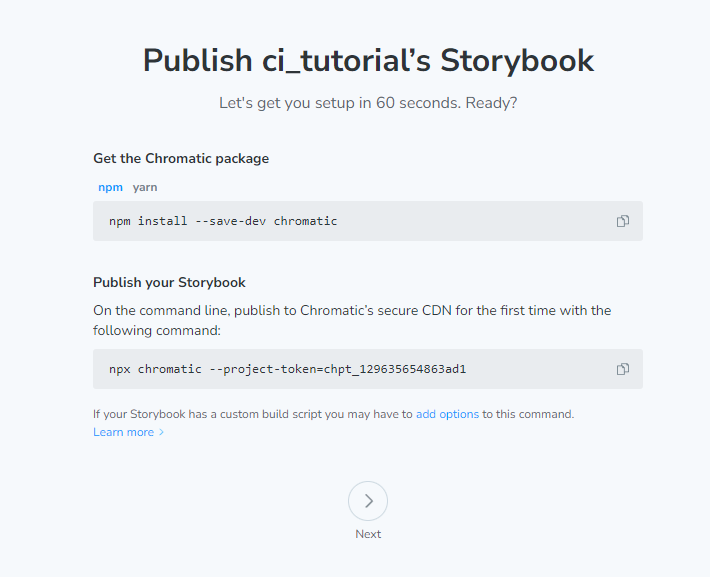Click the Publish ci_tutorial's Storybook heading
Image resolution: width=710 pixels, height=577 pixels.
coord(368,60)
